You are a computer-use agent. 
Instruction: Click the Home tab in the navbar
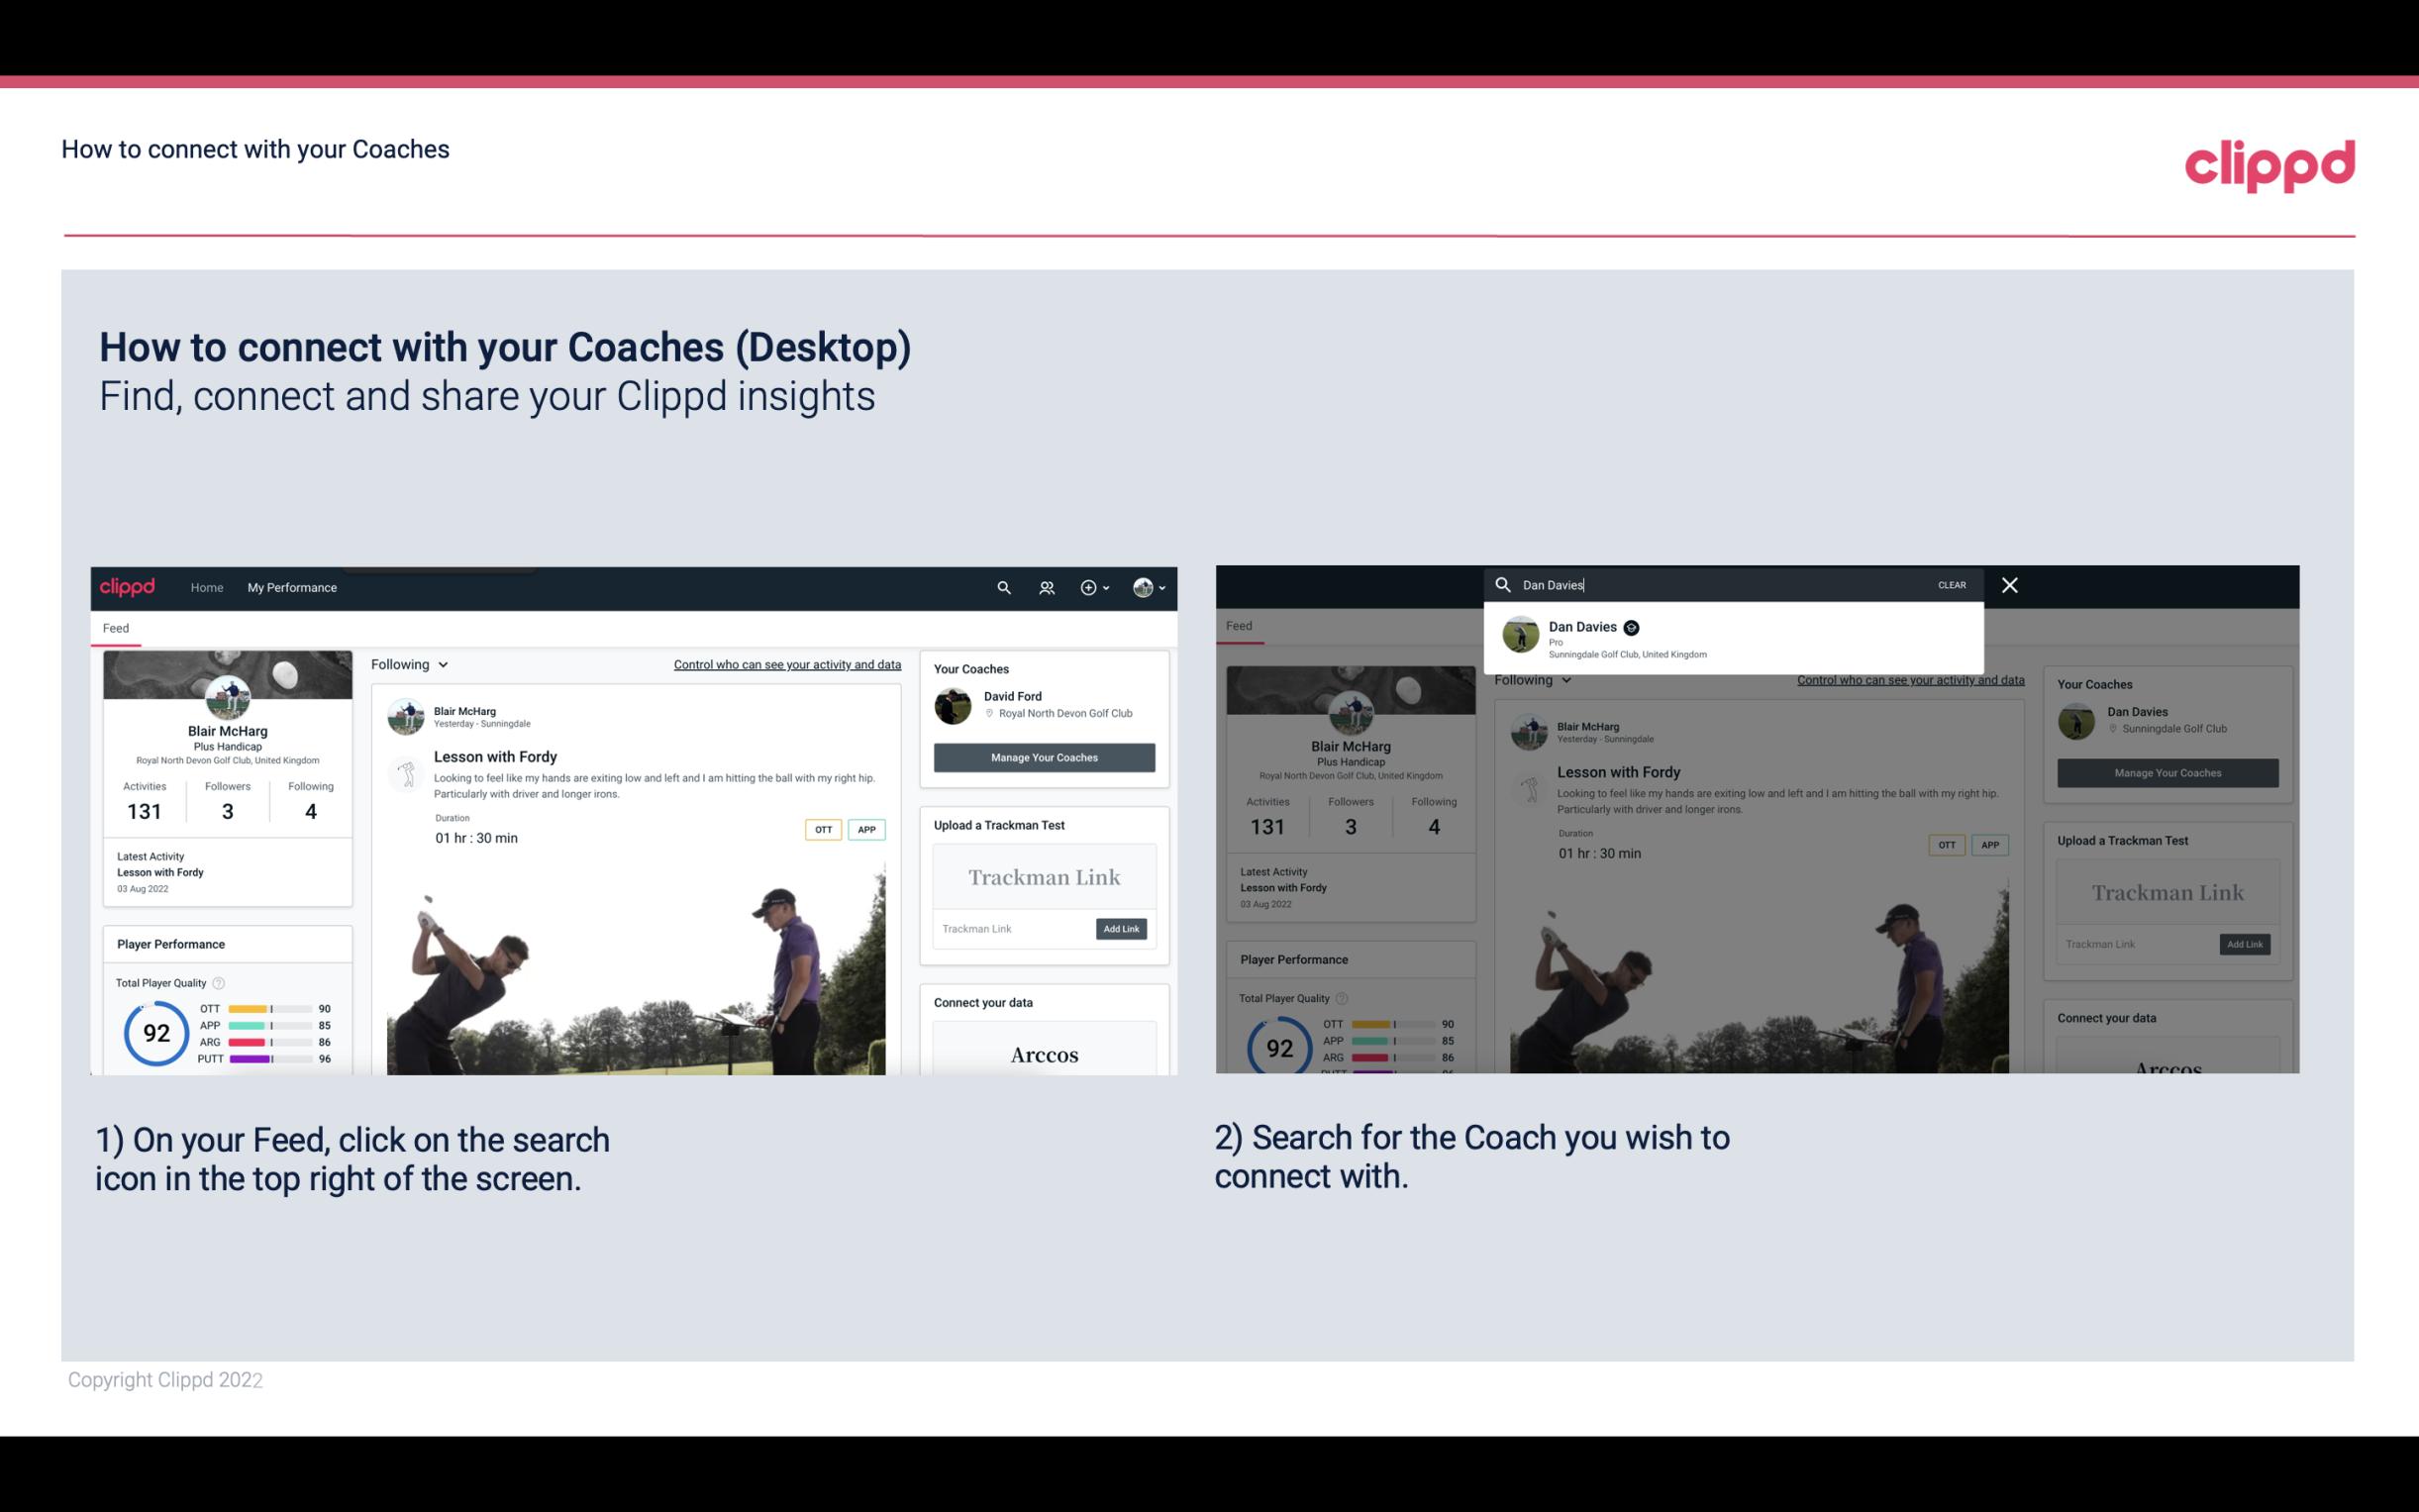206,587
